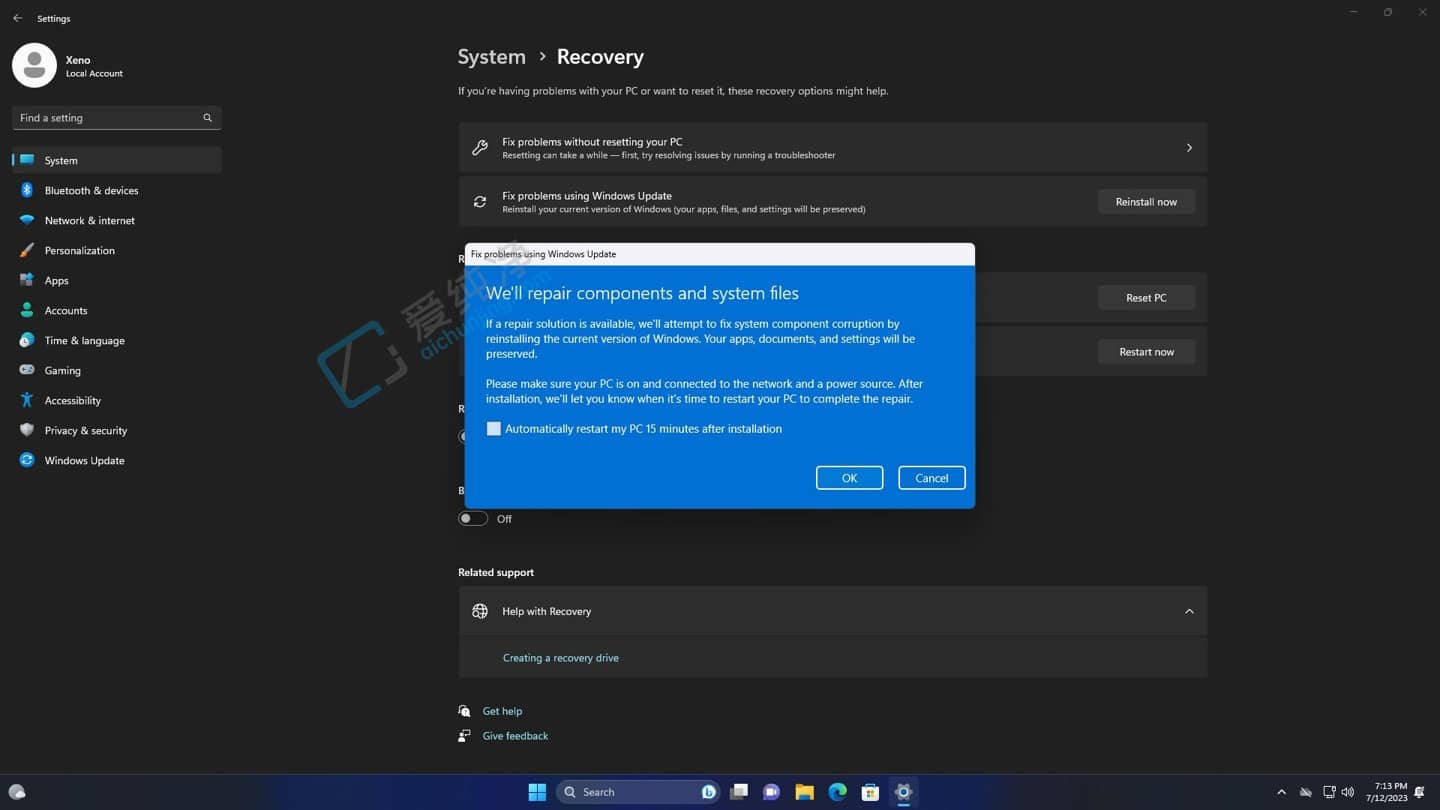Screen dimensions: 1440x810
Task: Open the Apps settings icon
Action: pos(25,280)
